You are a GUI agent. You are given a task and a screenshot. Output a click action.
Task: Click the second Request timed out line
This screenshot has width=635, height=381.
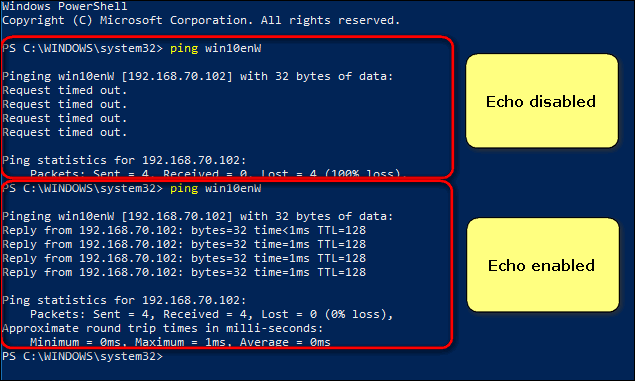pyautogui.click(x=65, y=104)
